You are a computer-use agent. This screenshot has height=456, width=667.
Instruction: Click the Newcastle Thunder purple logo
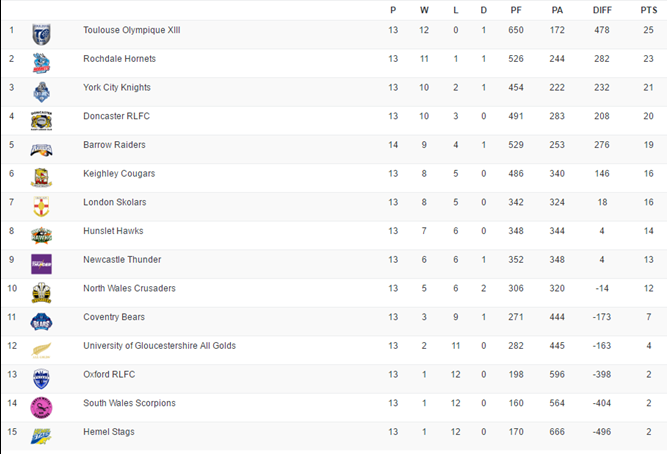pyautogui.click(x=41, y=264)
